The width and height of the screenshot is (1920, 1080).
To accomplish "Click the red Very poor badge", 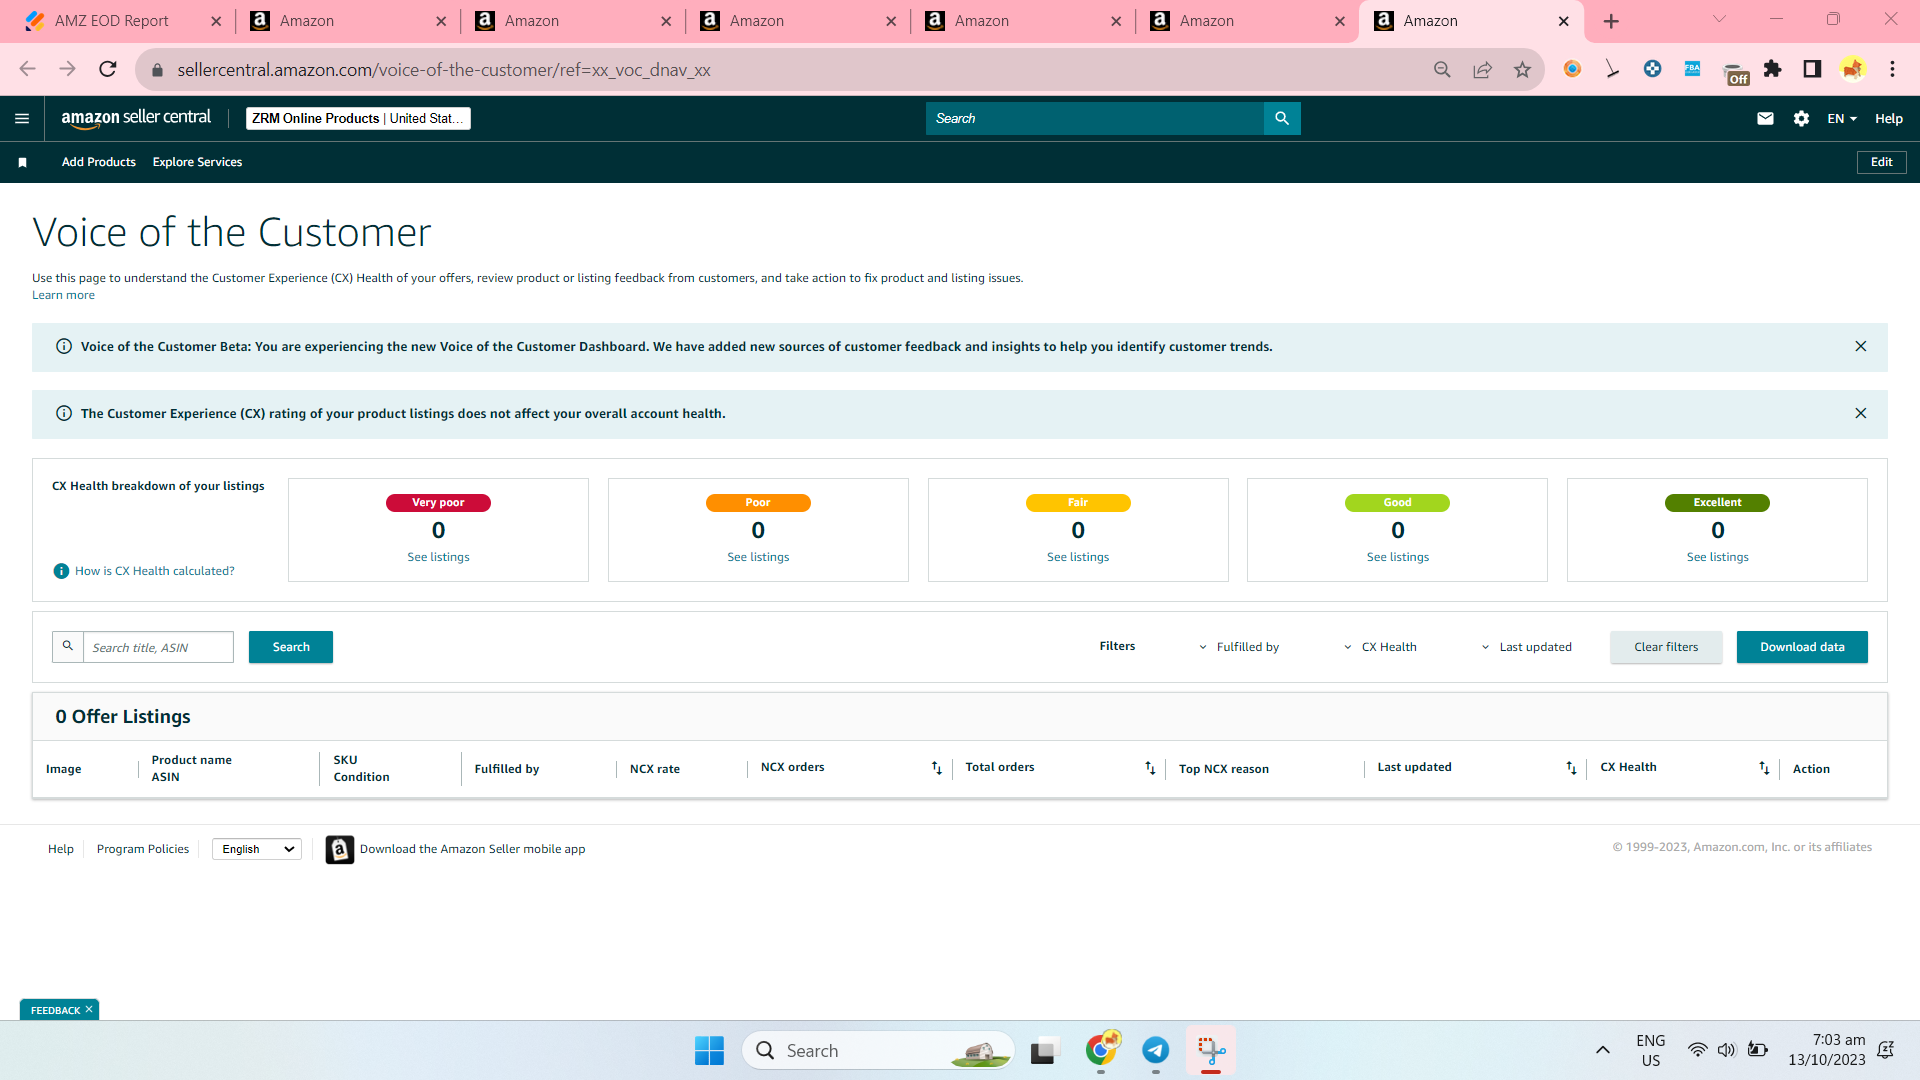I will (438, 503).
